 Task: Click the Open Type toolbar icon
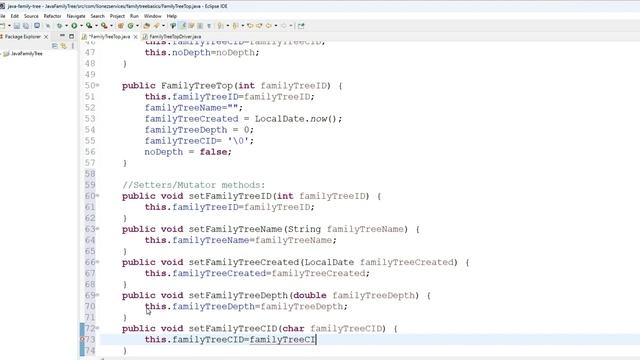147,26
